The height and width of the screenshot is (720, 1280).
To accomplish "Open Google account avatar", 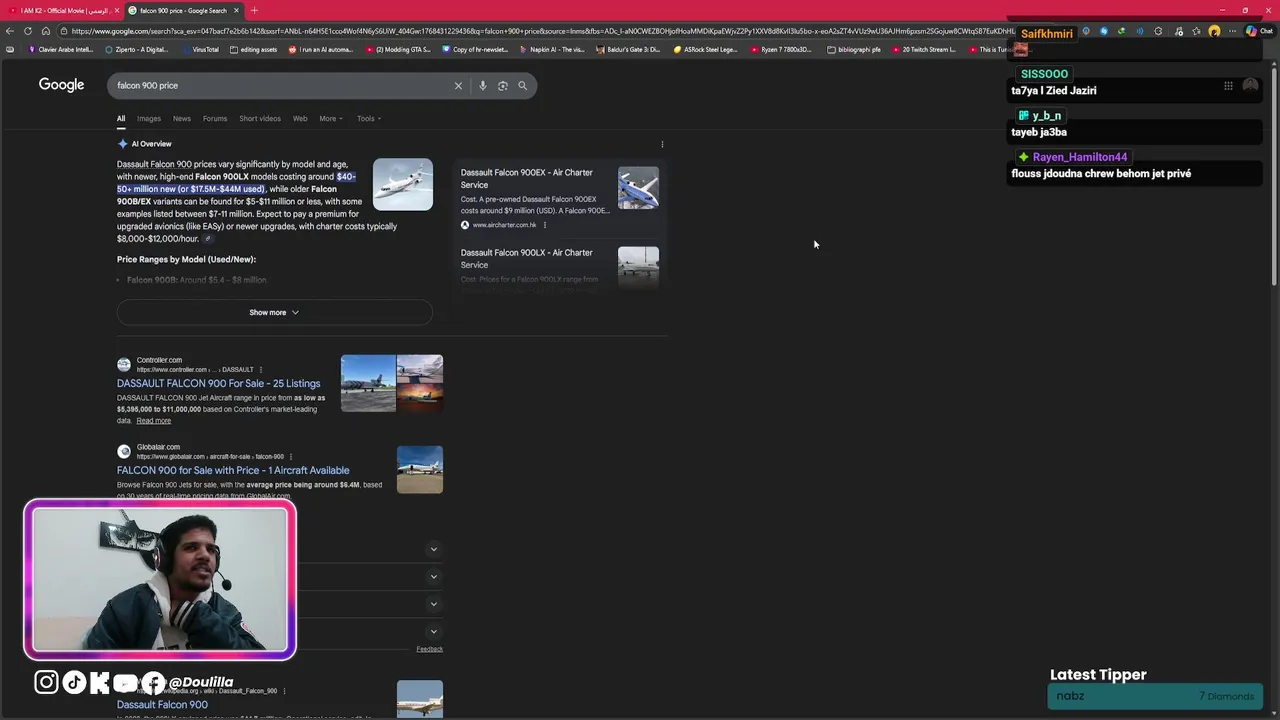I will pos(1250,86).
